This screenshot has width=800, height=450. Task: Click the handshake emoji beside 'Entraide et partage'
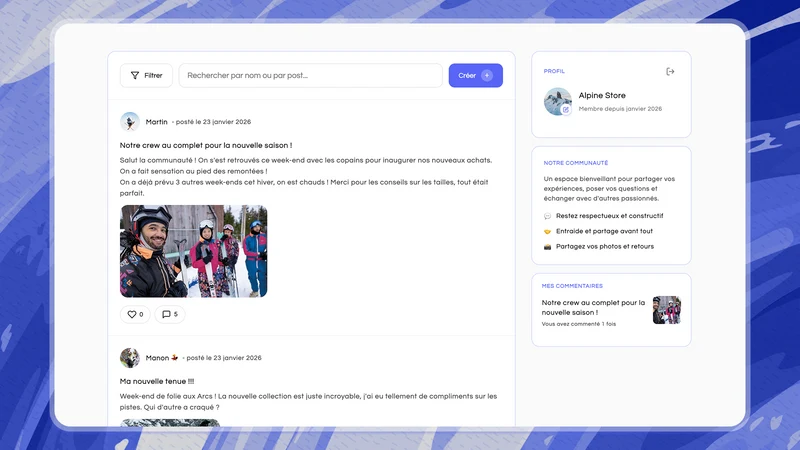[547, 232]
